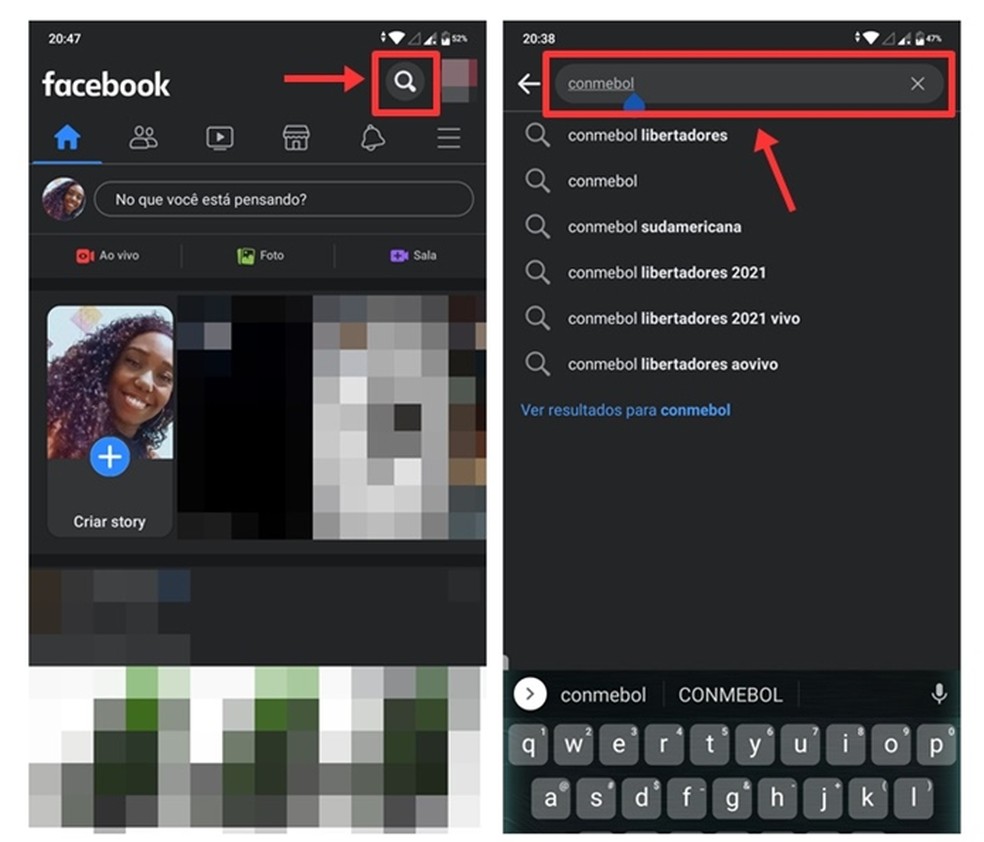The width and height of the screenshot is (984, 842).
Task: Tap the profile picture beside the post box
Action: click(64, 200)
